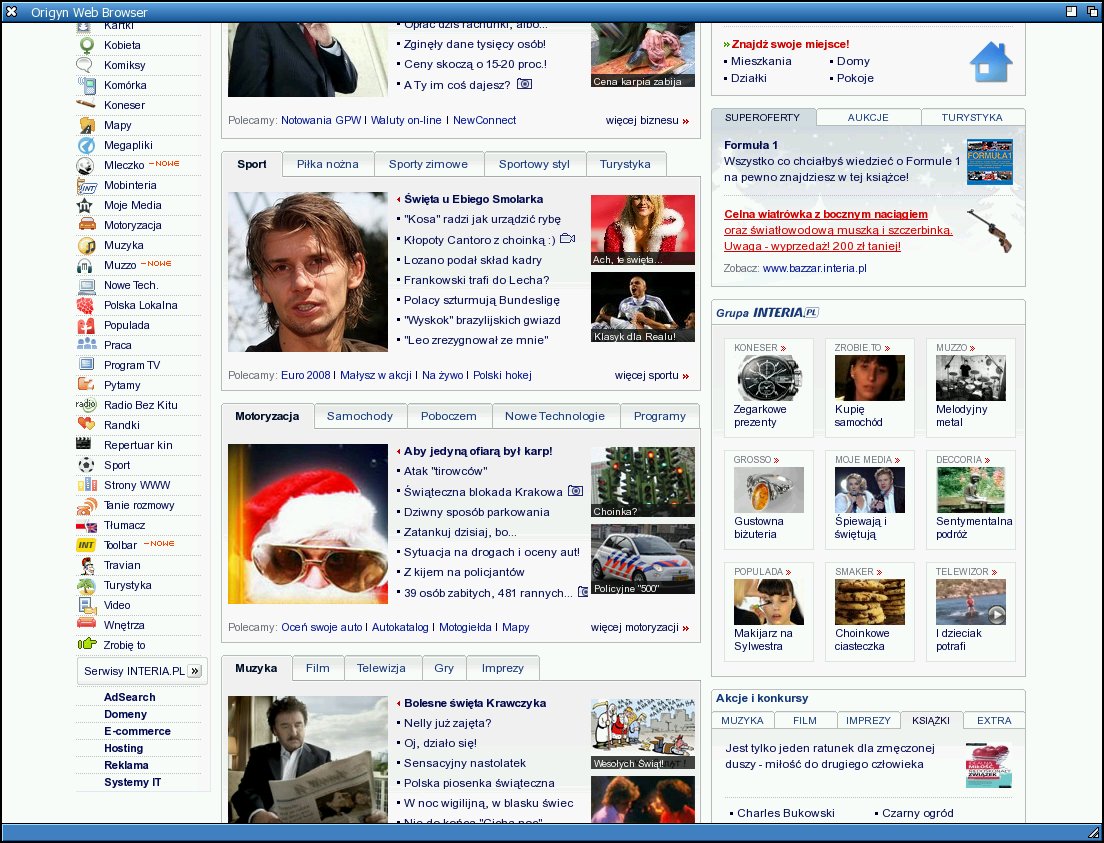
Task: Expand the Serwisy INTERIA.PL arrow button
Action: click(x=195, y=671)
